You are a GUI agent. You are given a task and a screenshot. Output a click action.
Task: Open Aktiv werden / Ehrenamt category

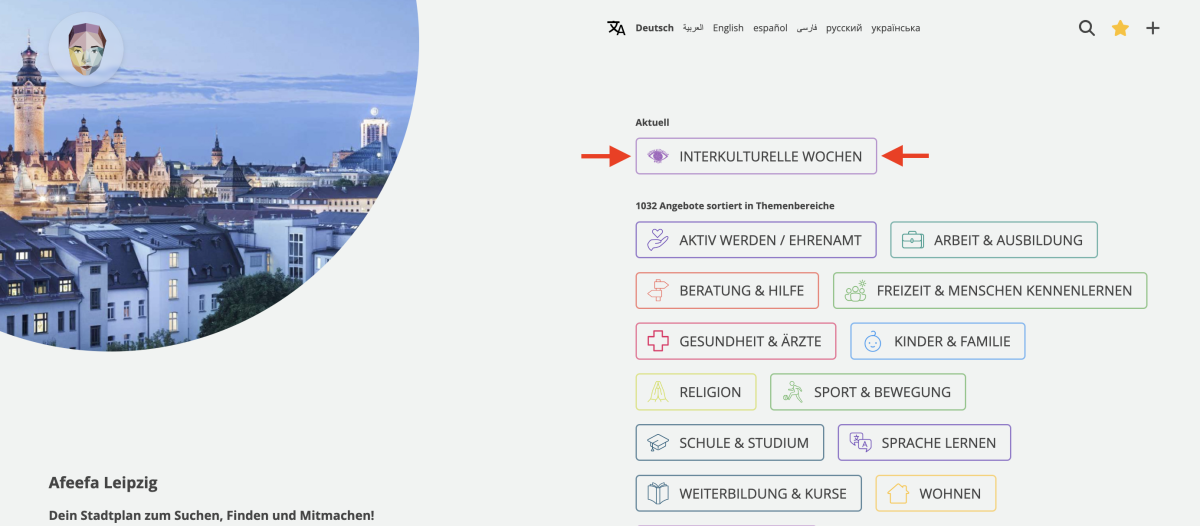[755, 240]
